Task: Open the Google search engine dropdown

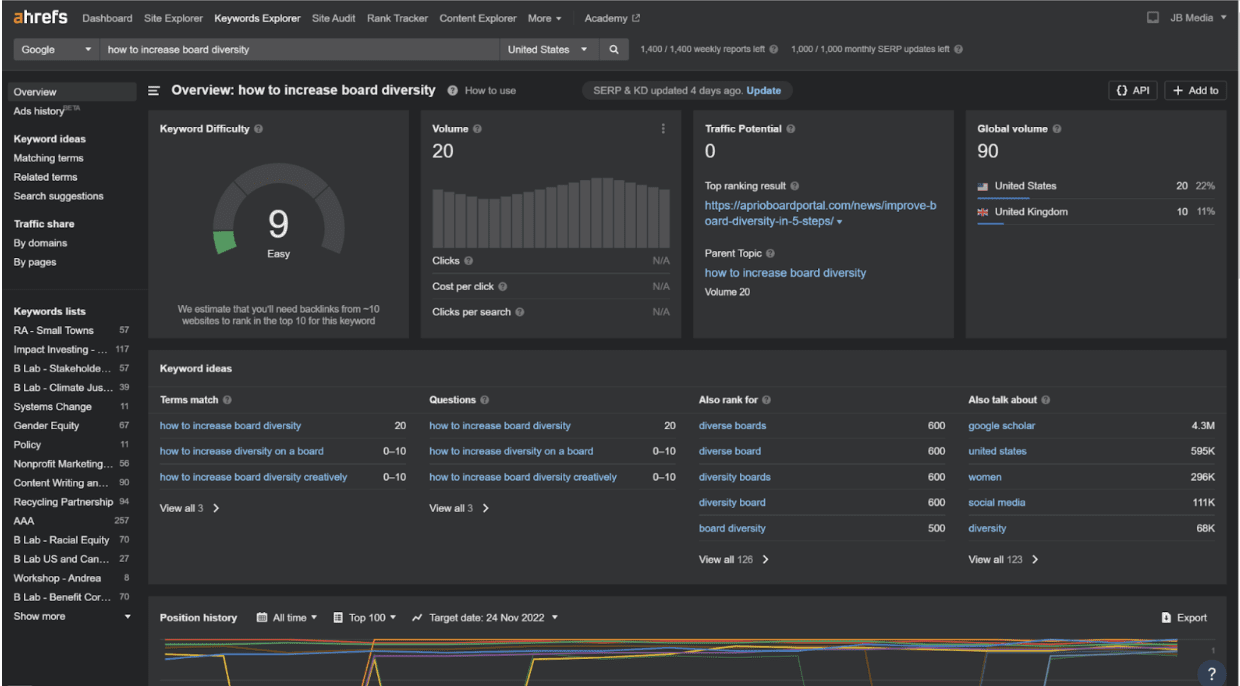Action: point(55,48)
